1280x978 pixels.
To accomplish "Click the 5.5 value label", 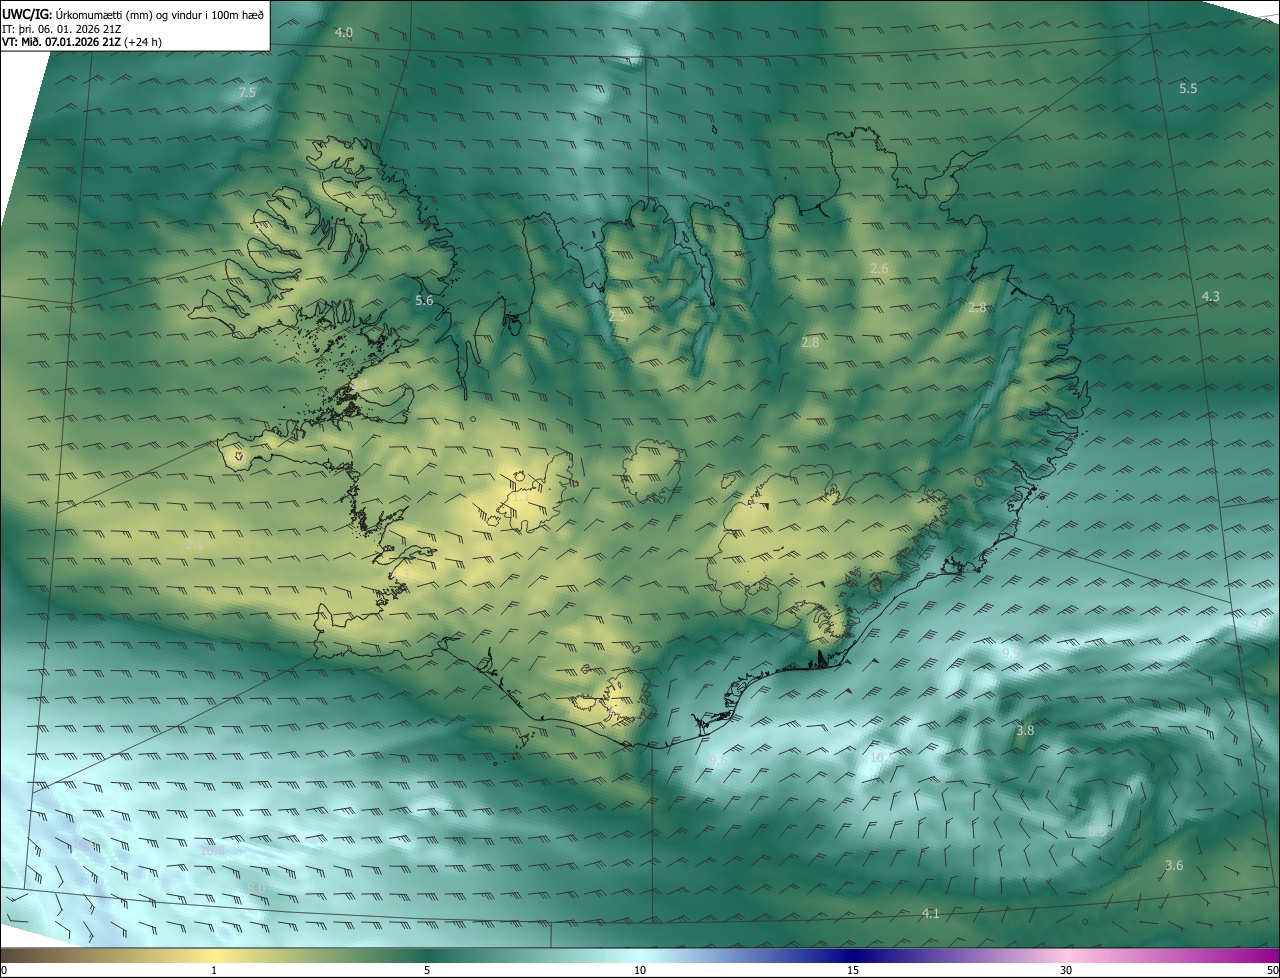I will click(x=1188, y=89).
